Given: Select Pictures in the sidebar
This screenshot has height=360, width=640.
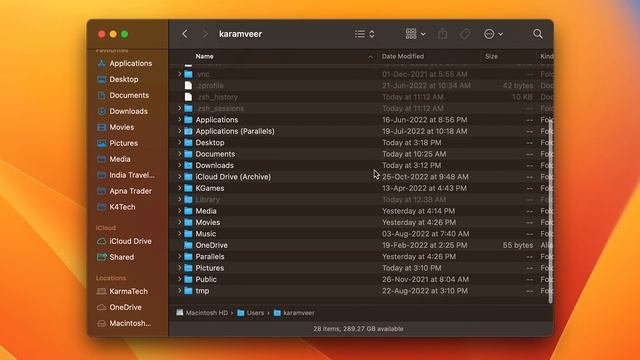Looking at the screenshot, I should coord(118,143).
